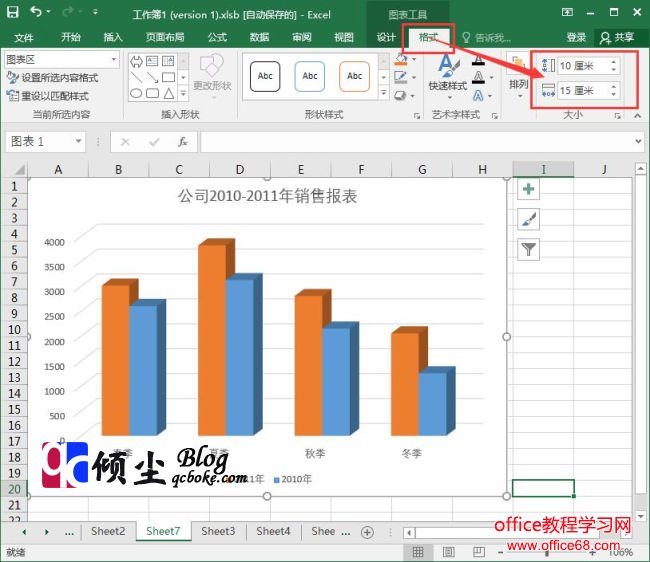The width and height of the screenshot is (650, 562).
Task: Open the Chart Elements plus button
Action: click(528, 189)
